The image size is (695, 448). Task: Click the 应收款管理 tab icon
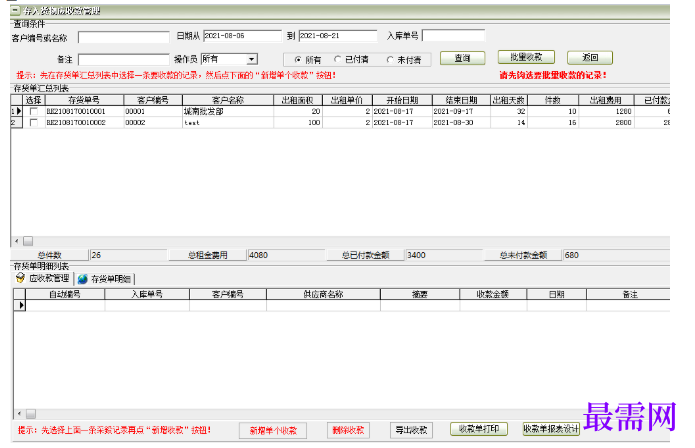click(x=20, y=278)
